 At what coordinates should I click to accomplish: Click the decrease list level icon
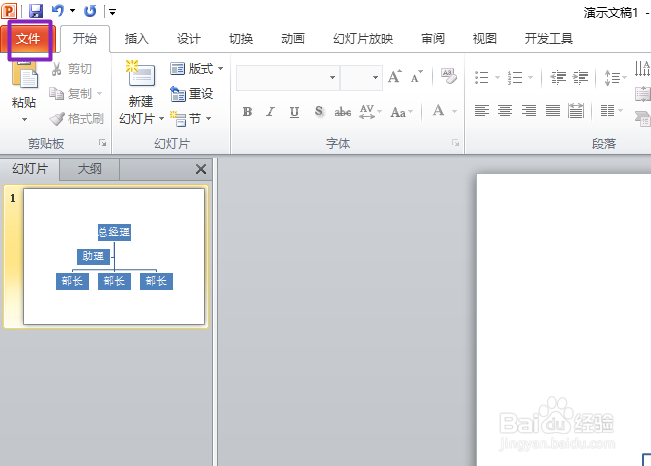pyautogui.click(x=558, y=78)
